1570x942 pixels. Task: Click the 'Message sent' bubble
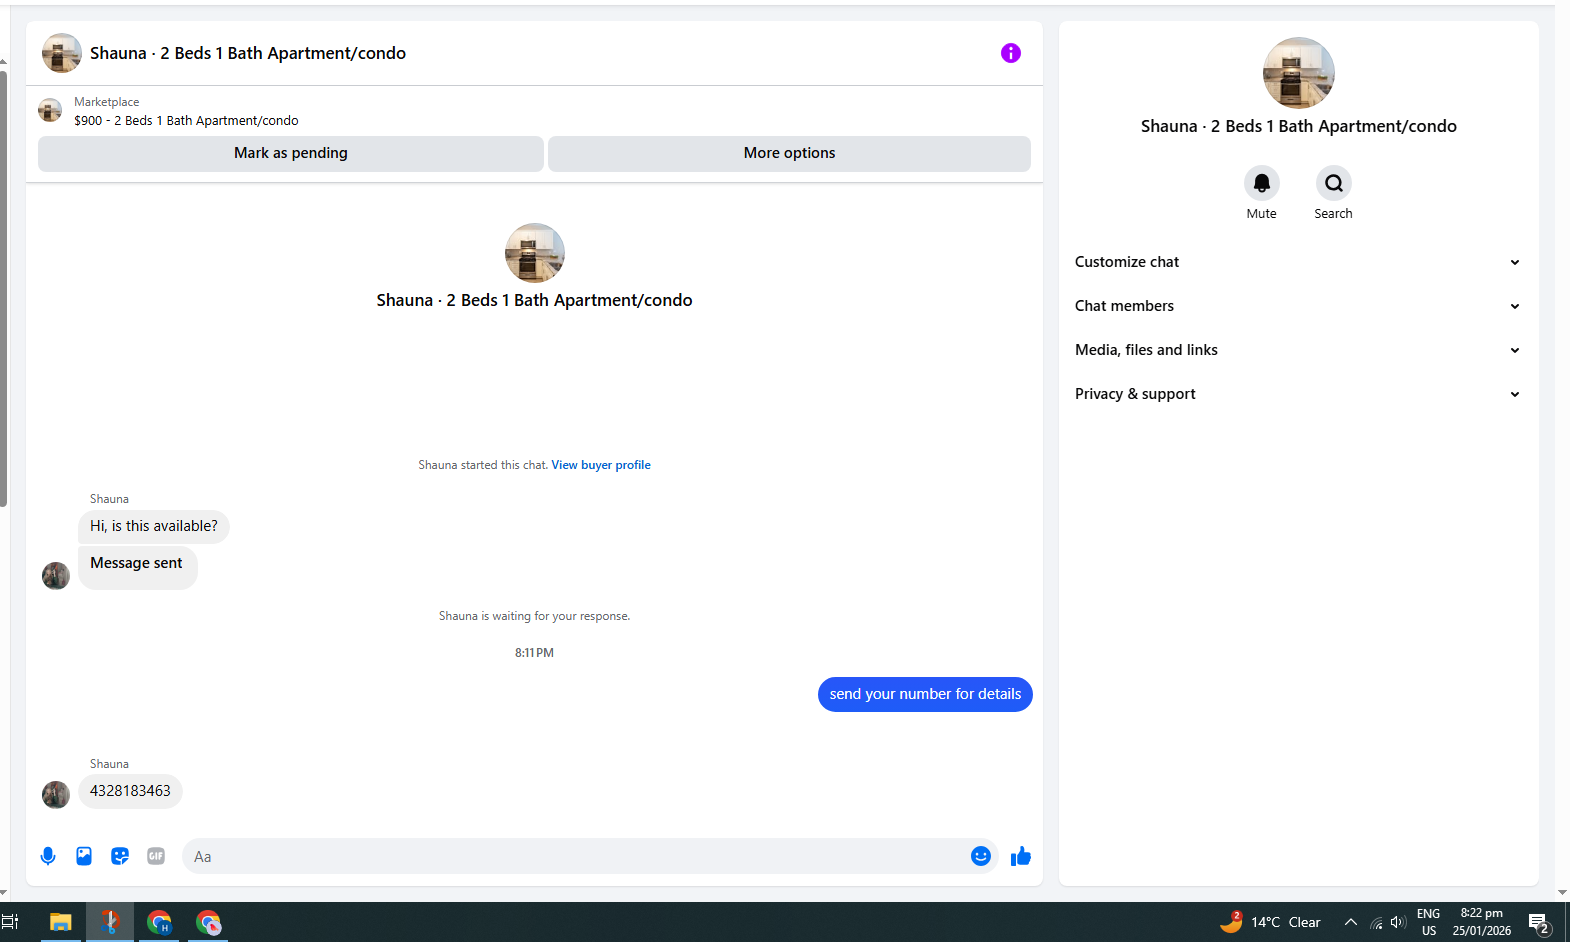point(138,567)
